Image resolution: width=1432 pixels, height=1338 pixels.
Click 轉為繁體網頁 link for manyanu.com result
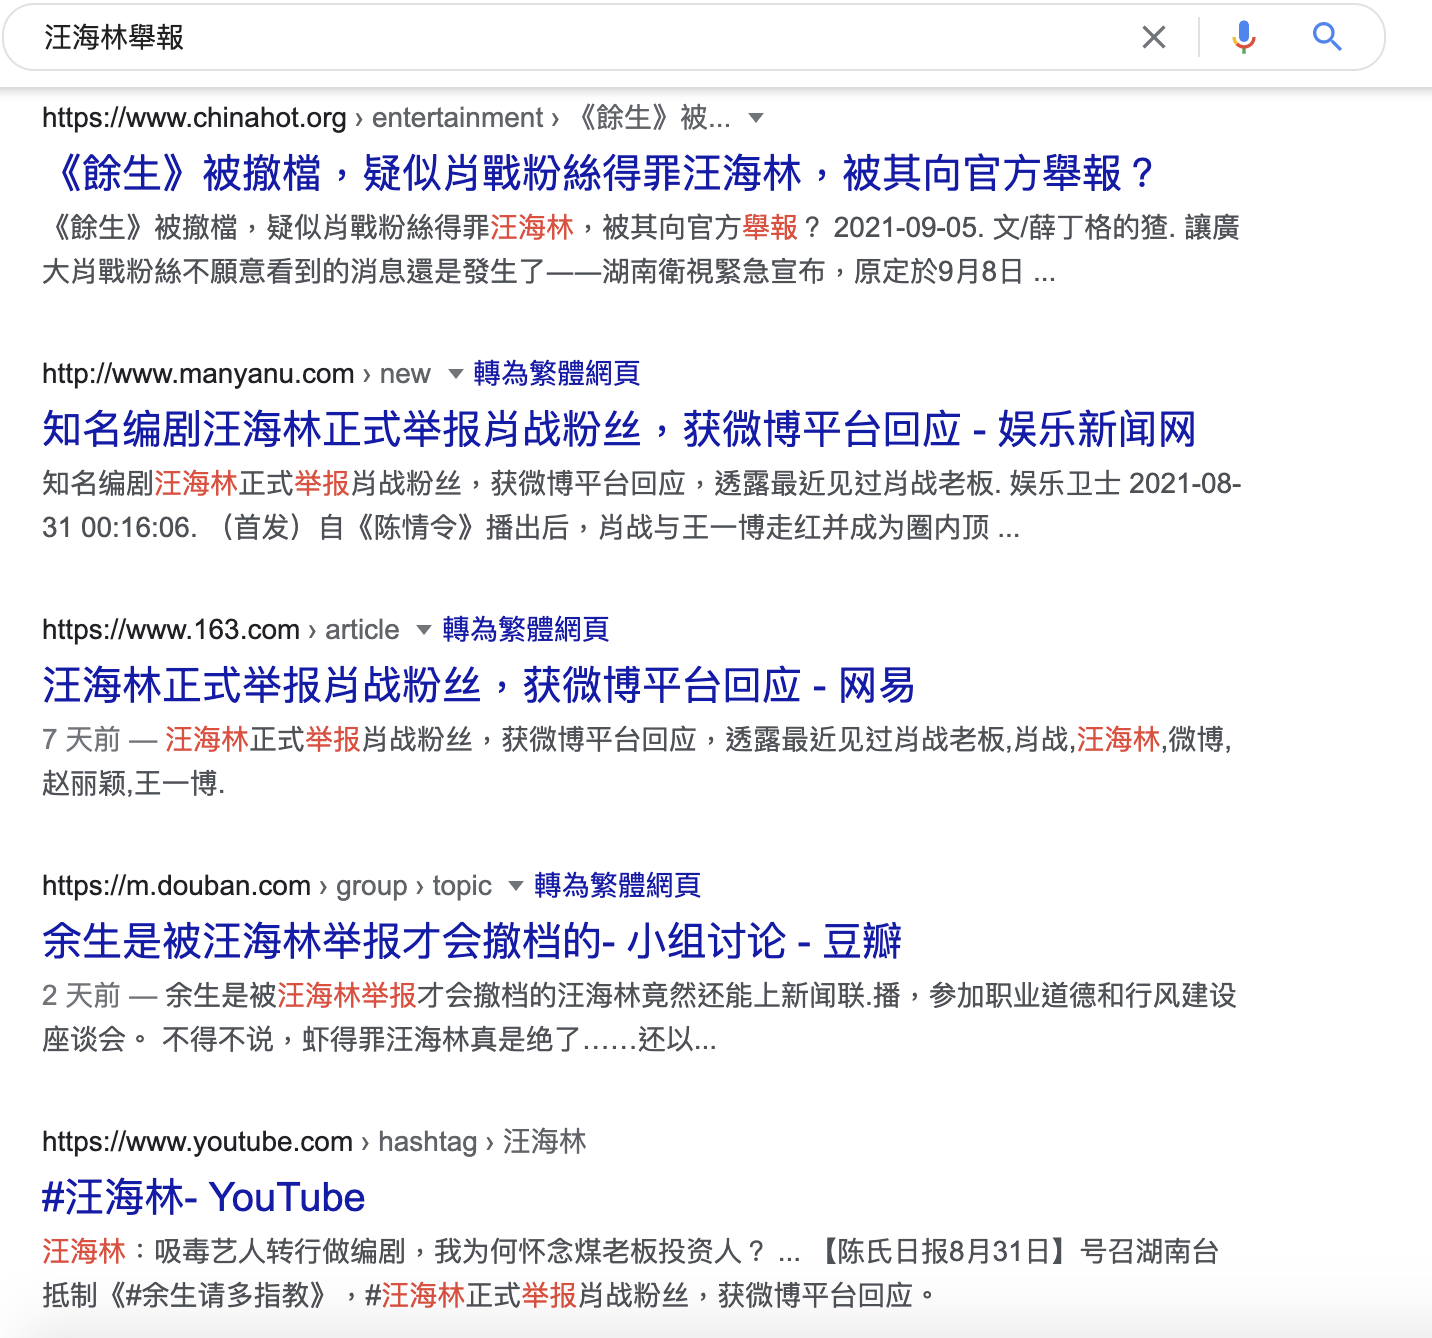pos(557,374)
